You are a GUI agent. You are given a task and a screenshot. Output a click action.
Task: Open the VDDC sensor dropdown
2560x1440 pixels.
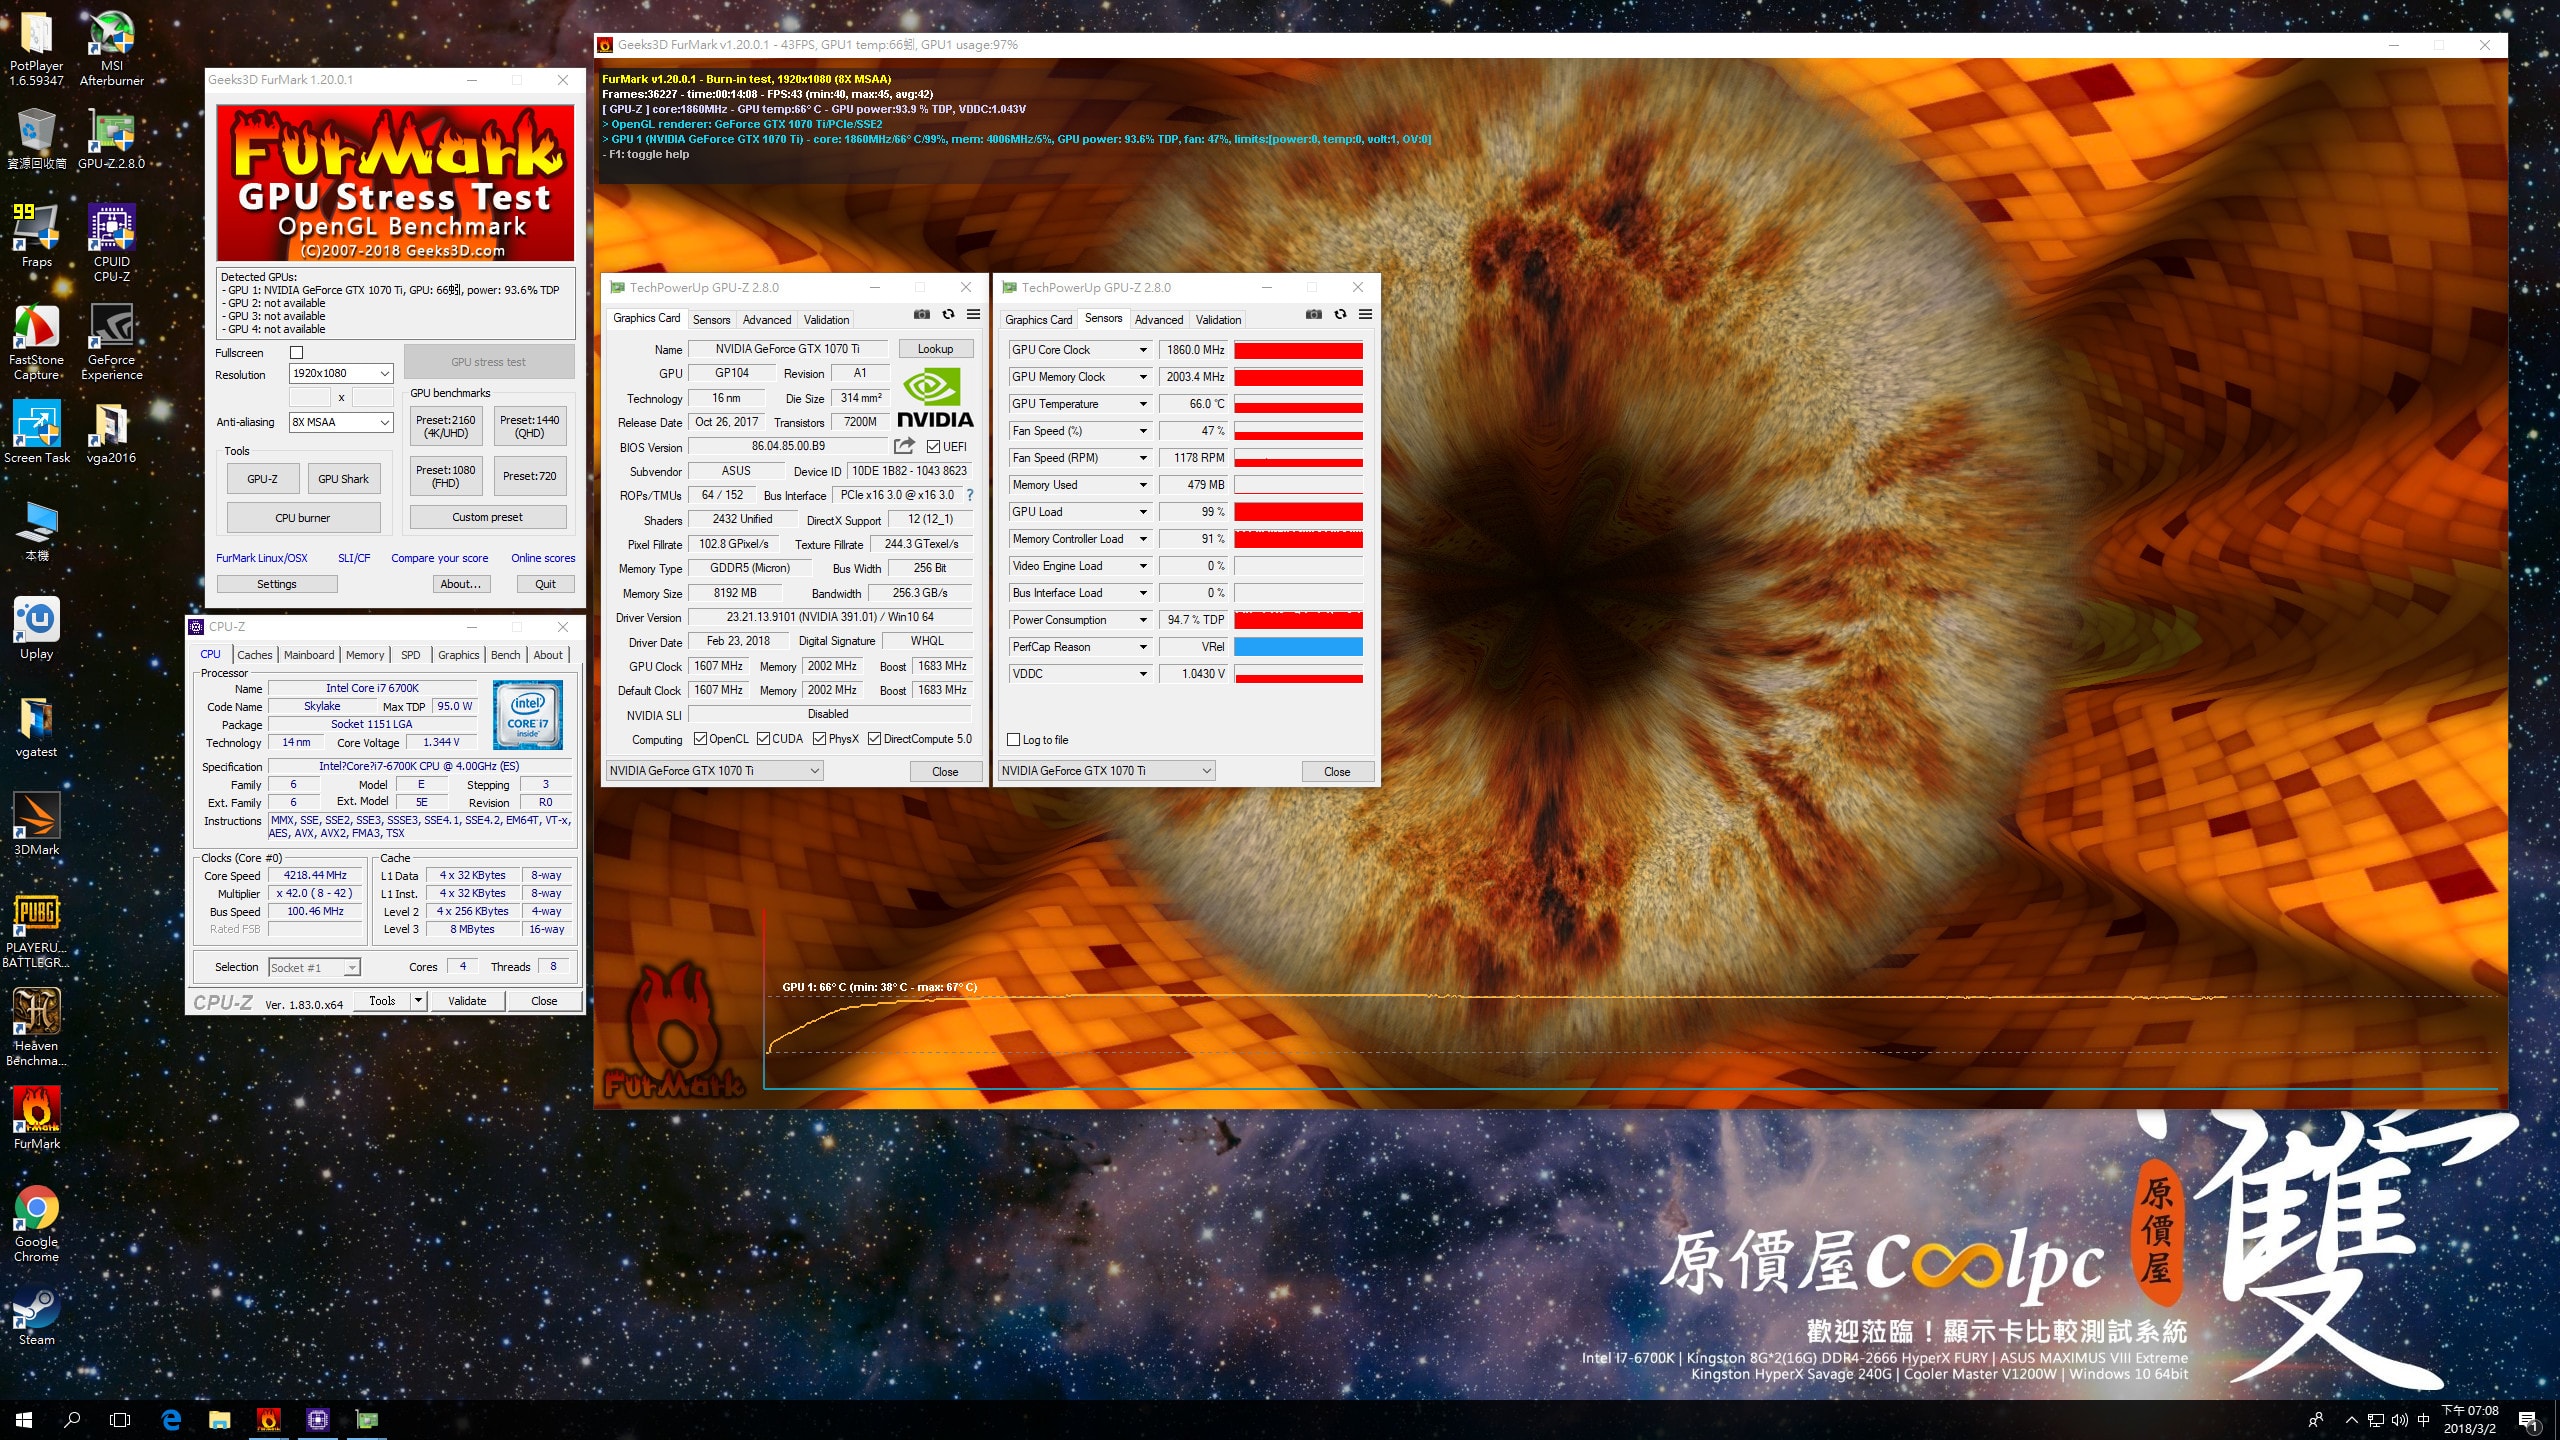(1143, 674)
